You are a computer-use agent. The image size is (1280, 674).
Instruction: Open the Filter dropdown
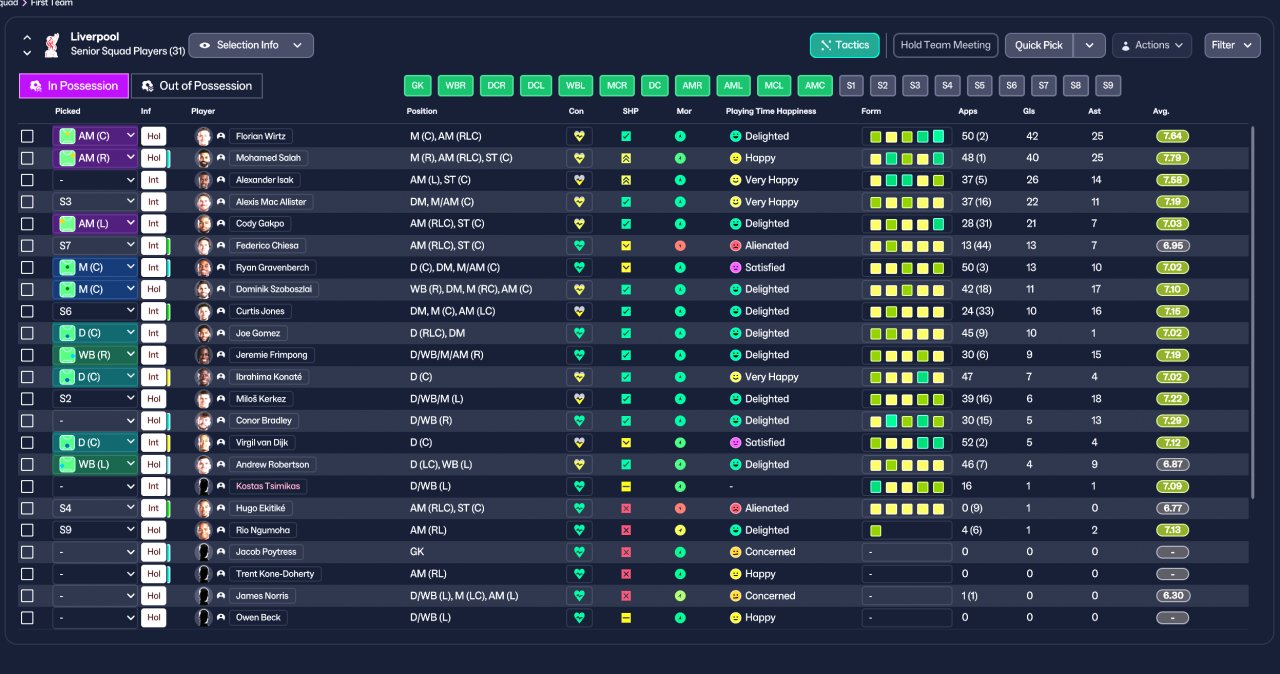[x=1232, y=45]
